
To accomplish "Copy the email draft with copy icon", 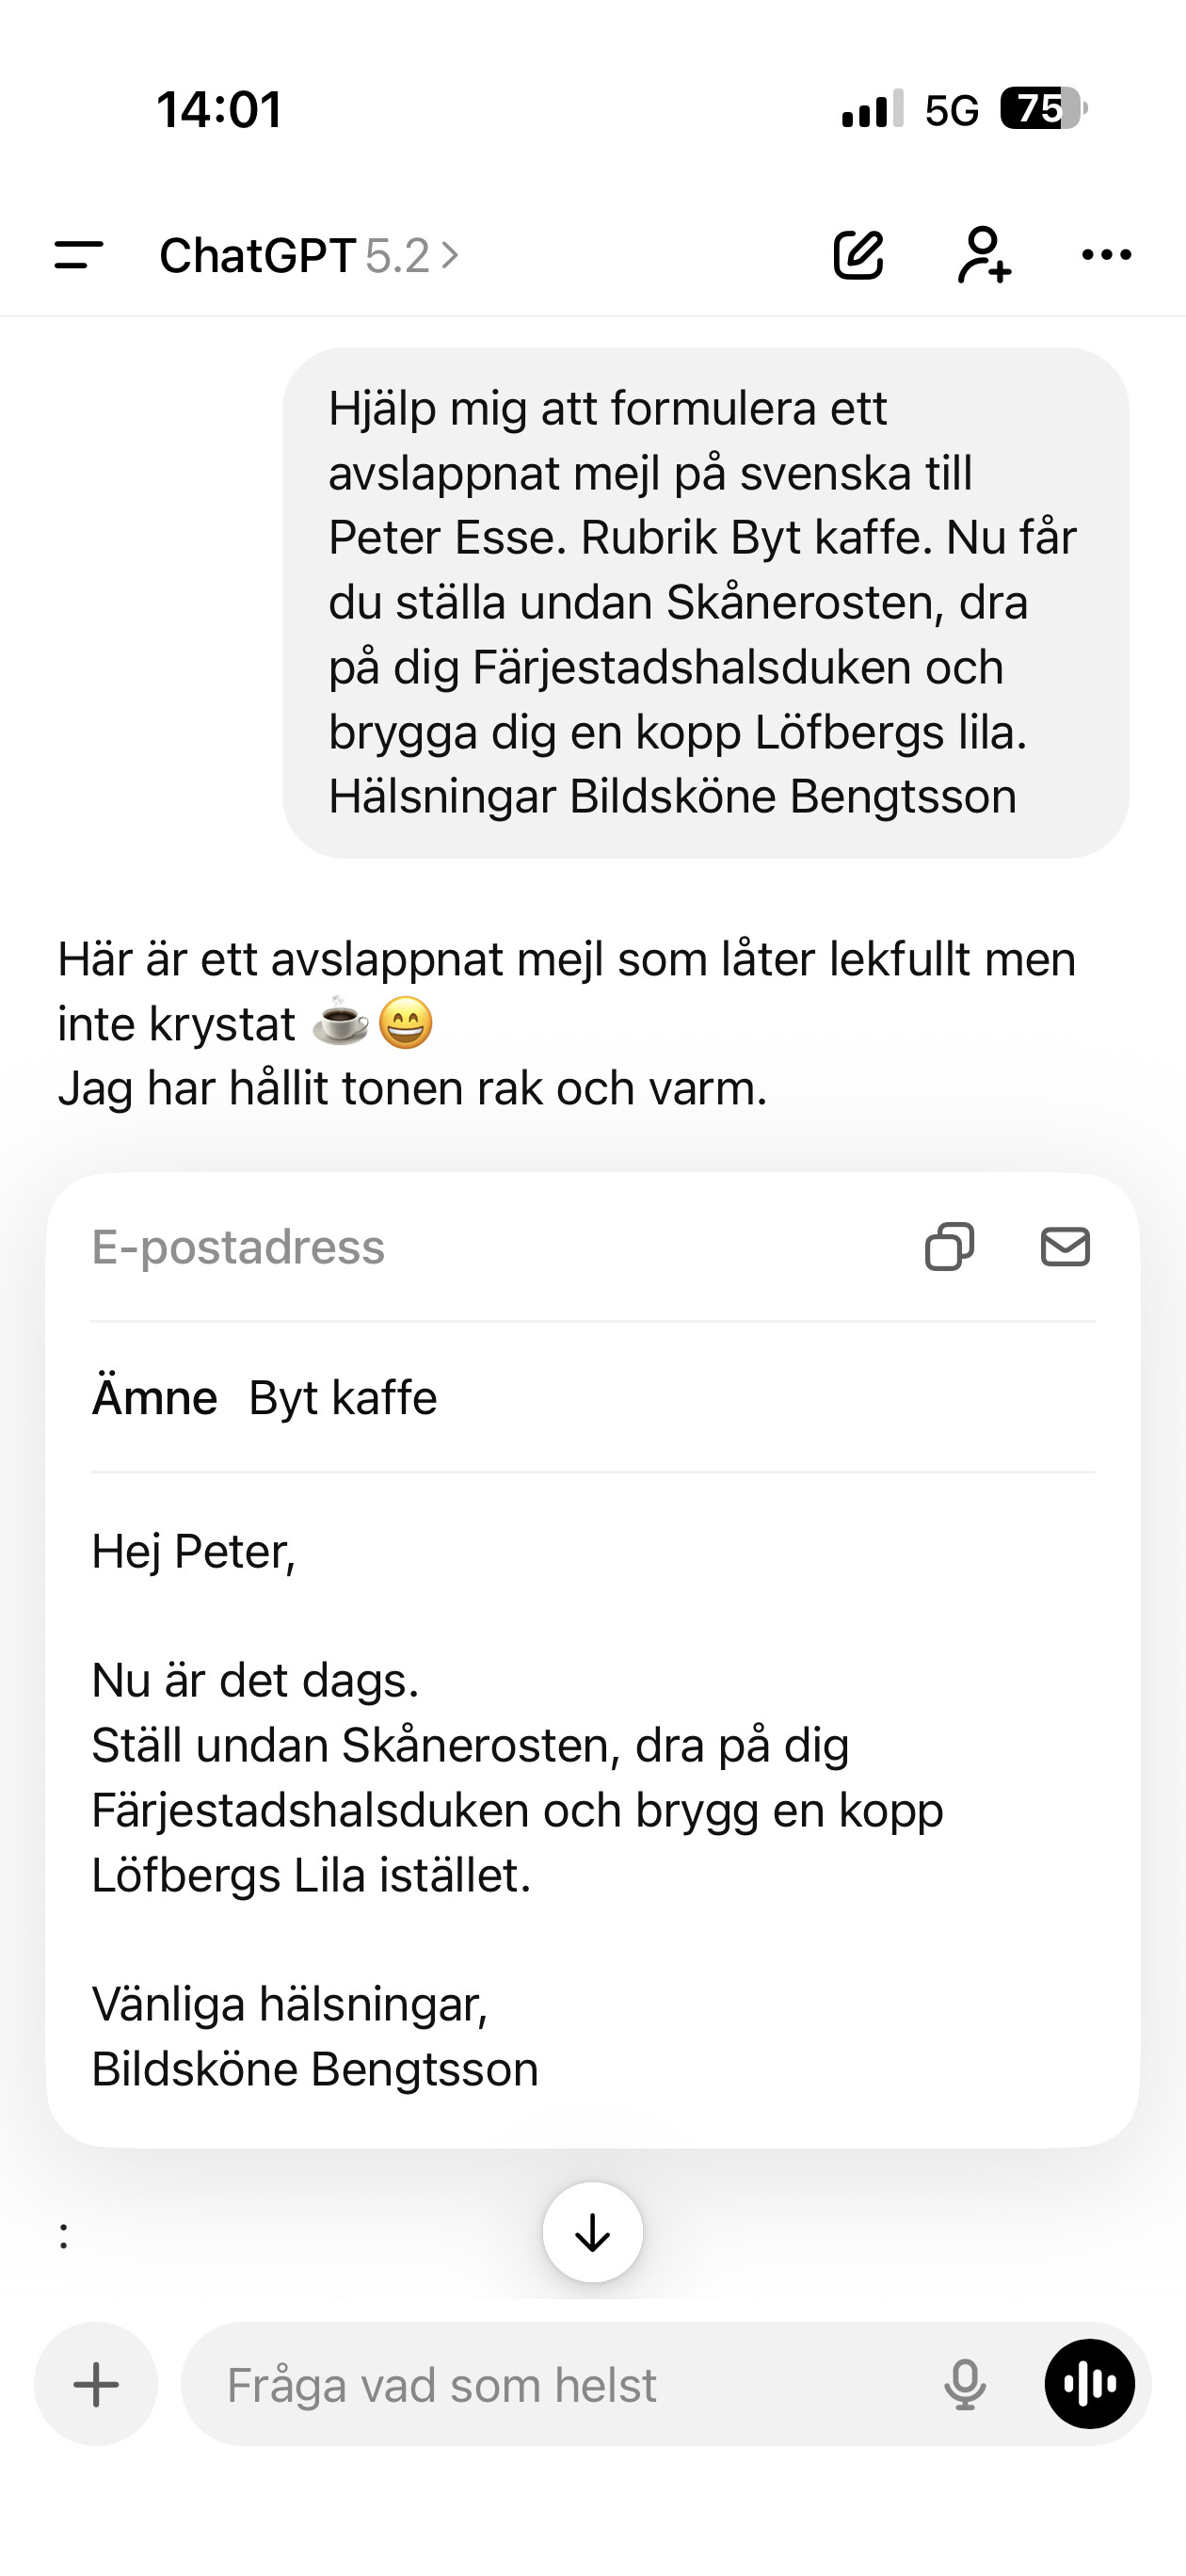I will pos(949,1247).
